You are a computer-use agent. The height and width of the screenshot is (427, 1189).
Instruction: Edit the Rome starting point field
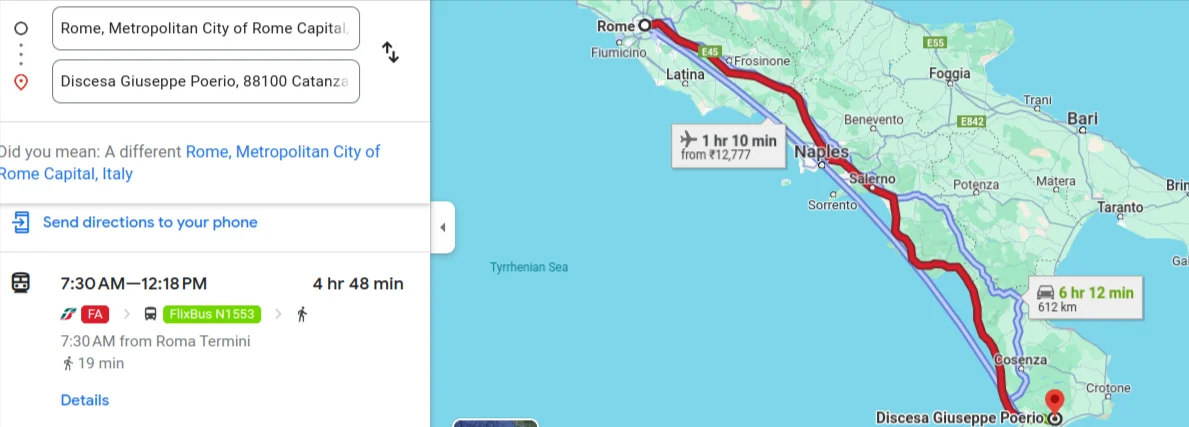pos(205,28)
